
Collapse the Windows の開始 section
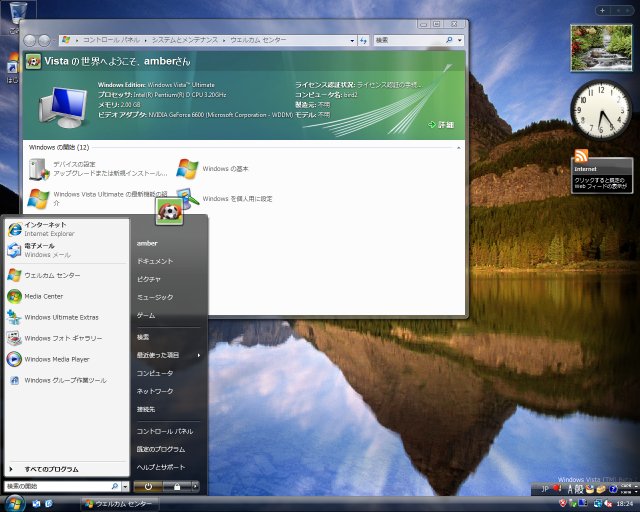[459, 148]
